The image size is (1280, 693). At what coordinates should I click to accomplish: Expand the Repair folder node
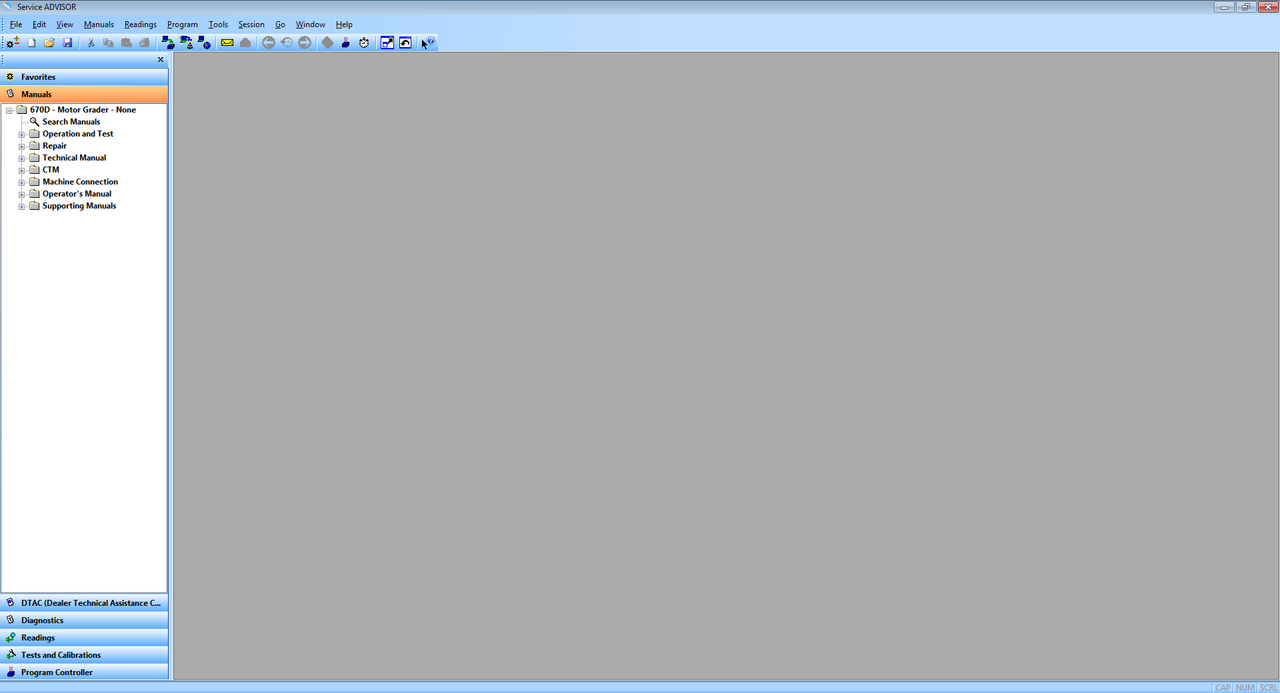click(21, 146)
